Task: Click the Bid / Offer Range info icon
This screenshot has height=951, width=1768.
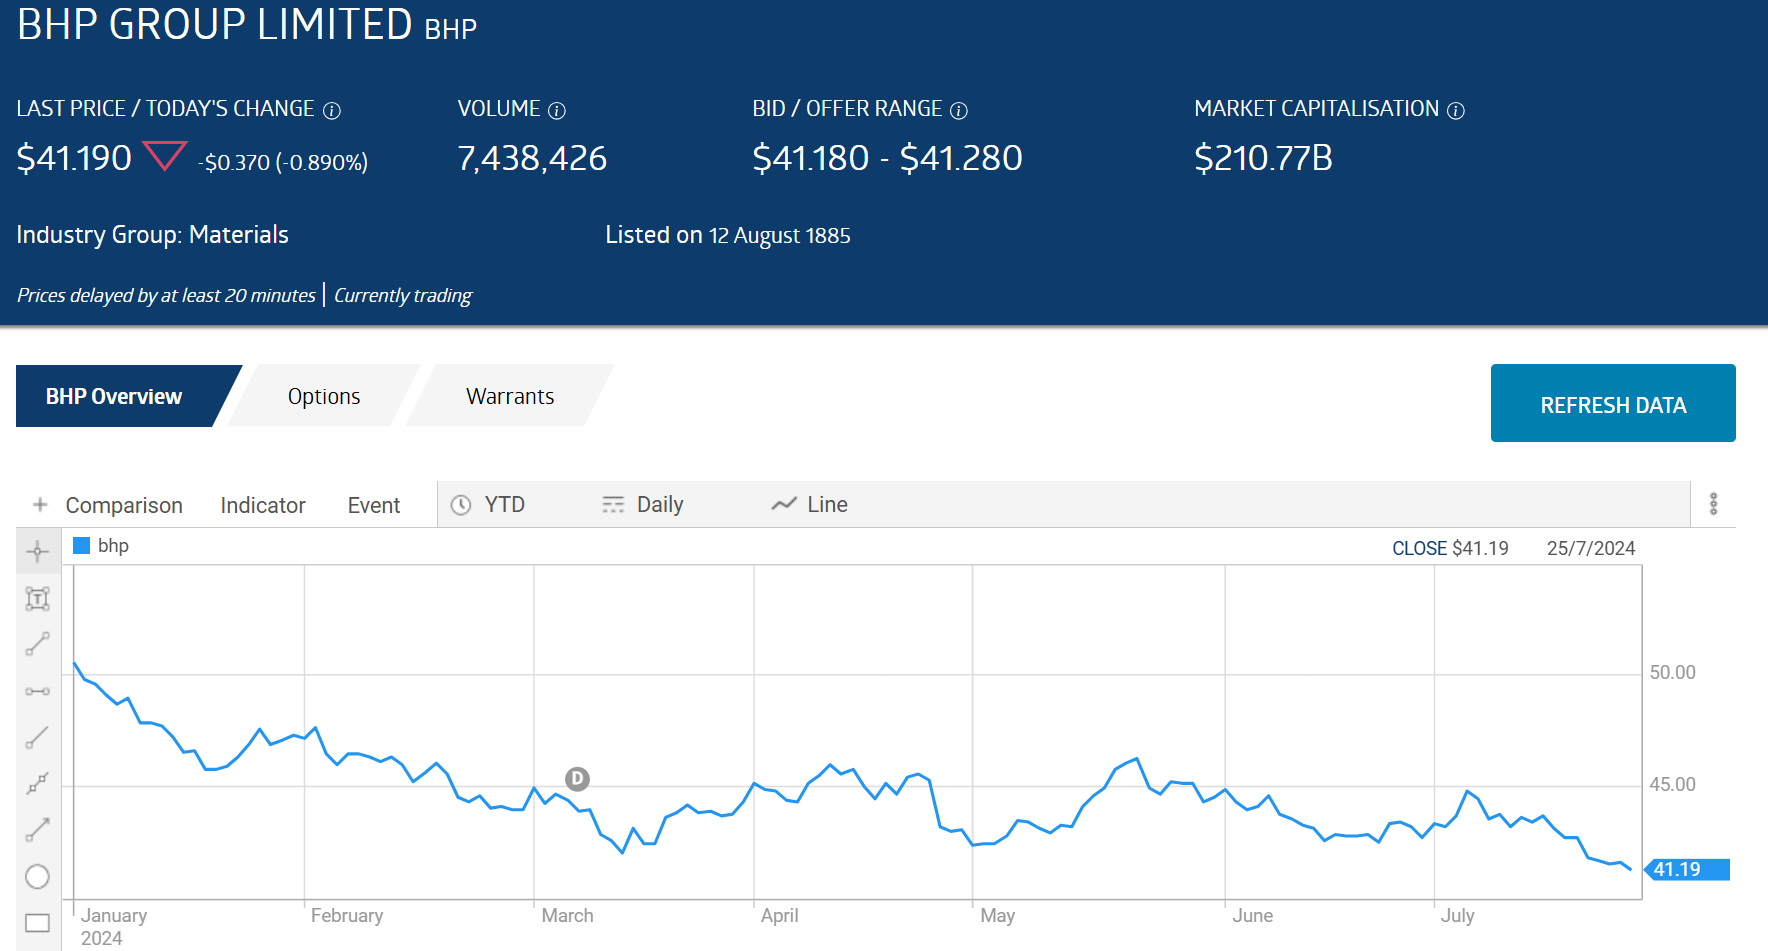Action: coord(959,110)
